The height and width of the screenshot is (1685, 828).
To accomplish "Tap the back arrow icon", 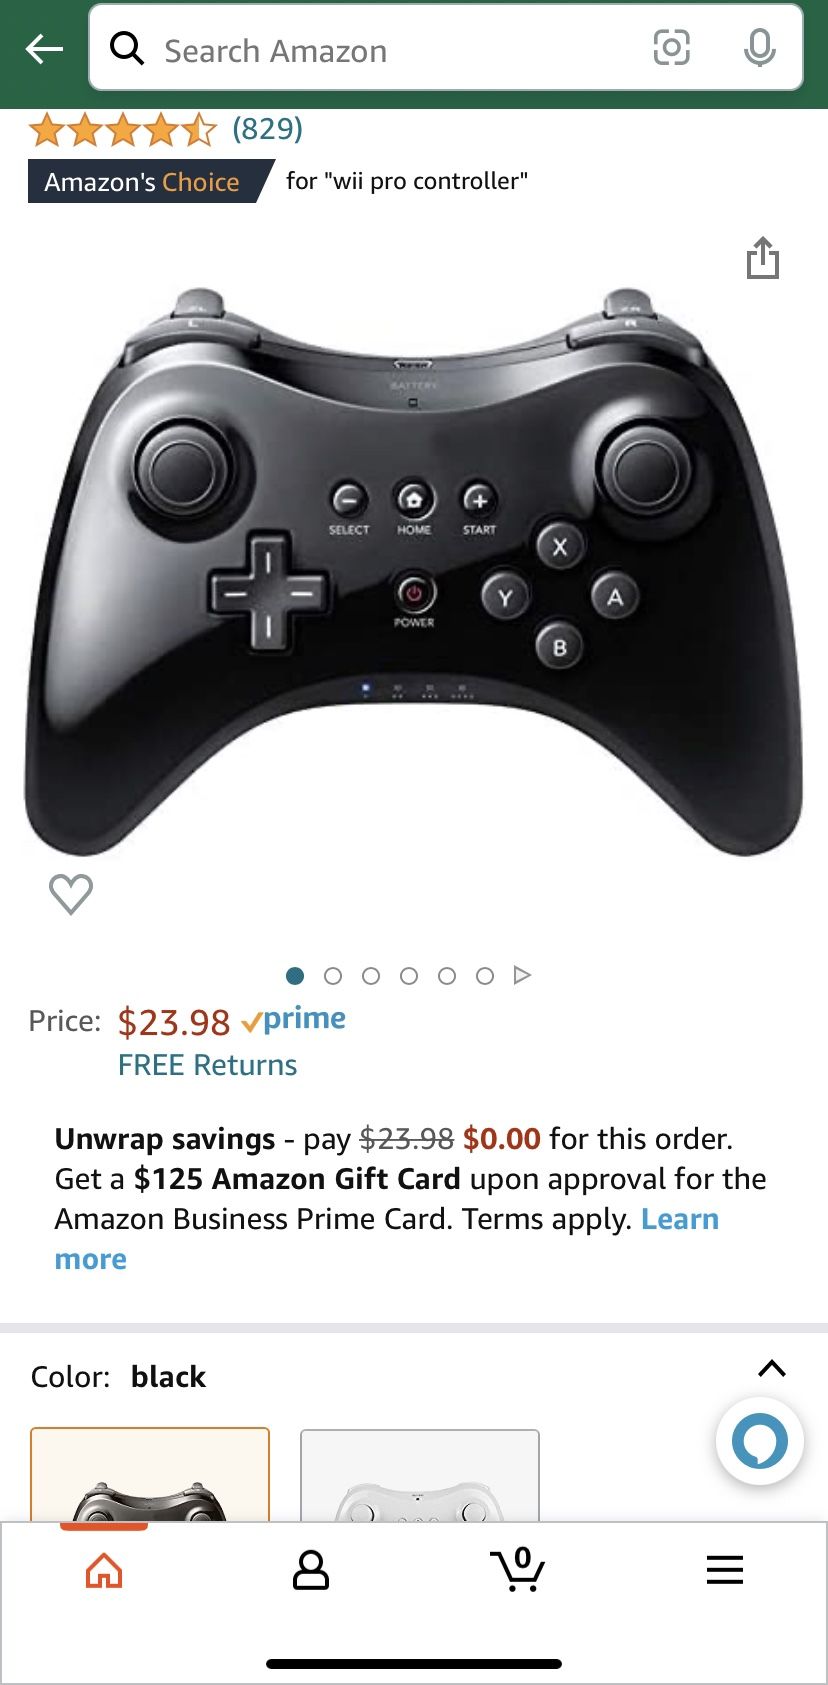I will click(44, 48).
